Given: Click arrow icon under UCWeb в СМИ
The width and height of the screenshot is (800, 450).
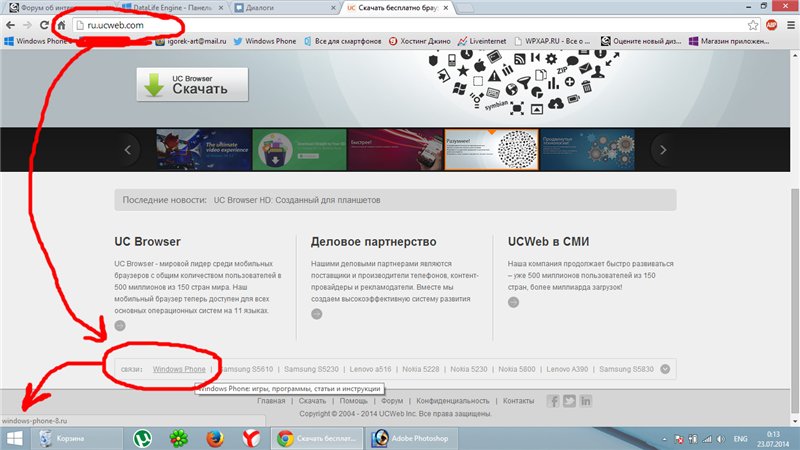Looking at the screenshot, I should click(513, 302).
